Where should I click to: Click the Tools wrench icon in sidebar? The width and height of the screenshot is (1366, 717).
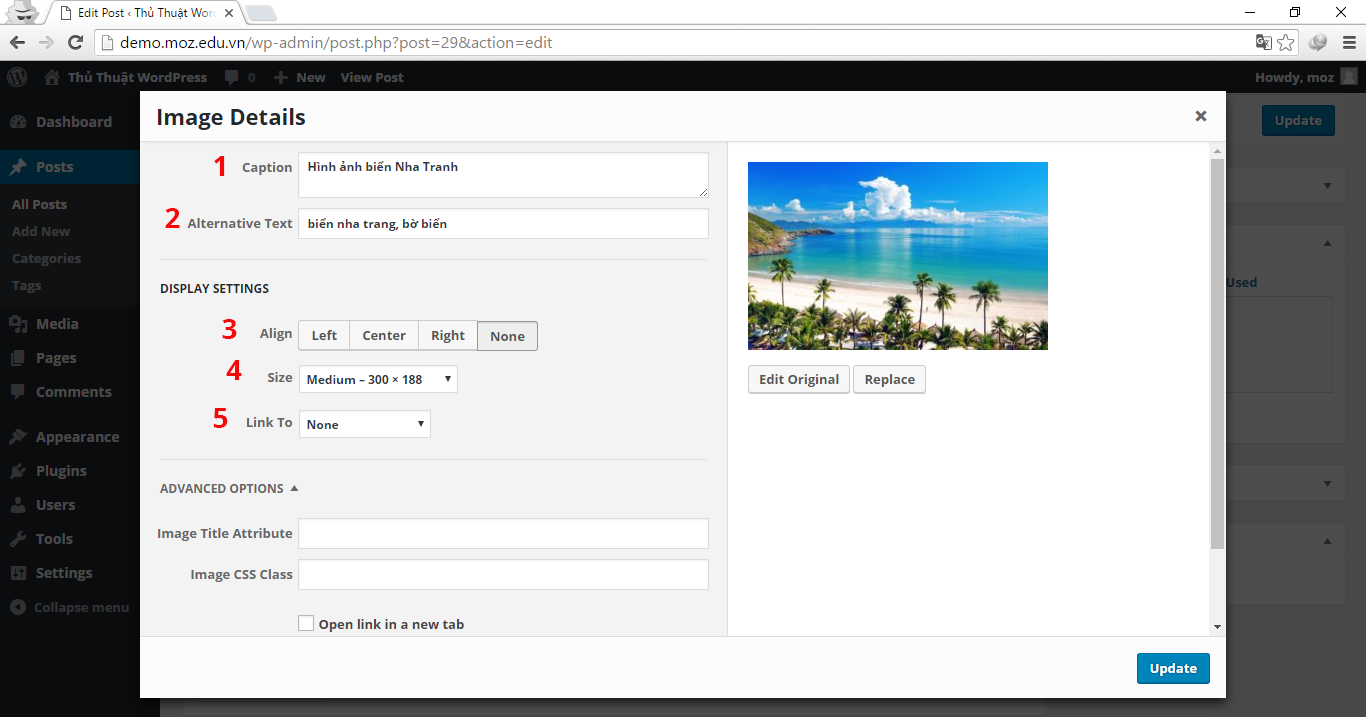click(18, 539)
